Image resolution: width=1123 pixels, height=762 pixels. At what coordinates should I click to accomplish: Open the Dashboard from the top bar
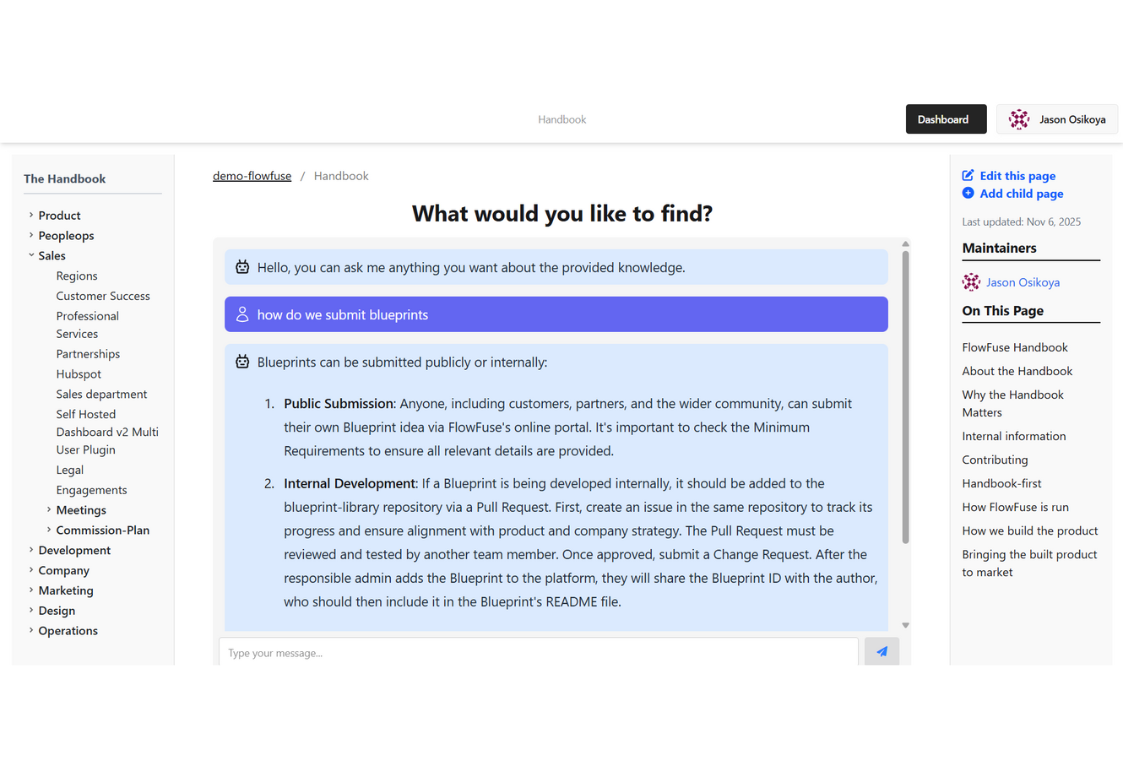(x=945, y=118)
